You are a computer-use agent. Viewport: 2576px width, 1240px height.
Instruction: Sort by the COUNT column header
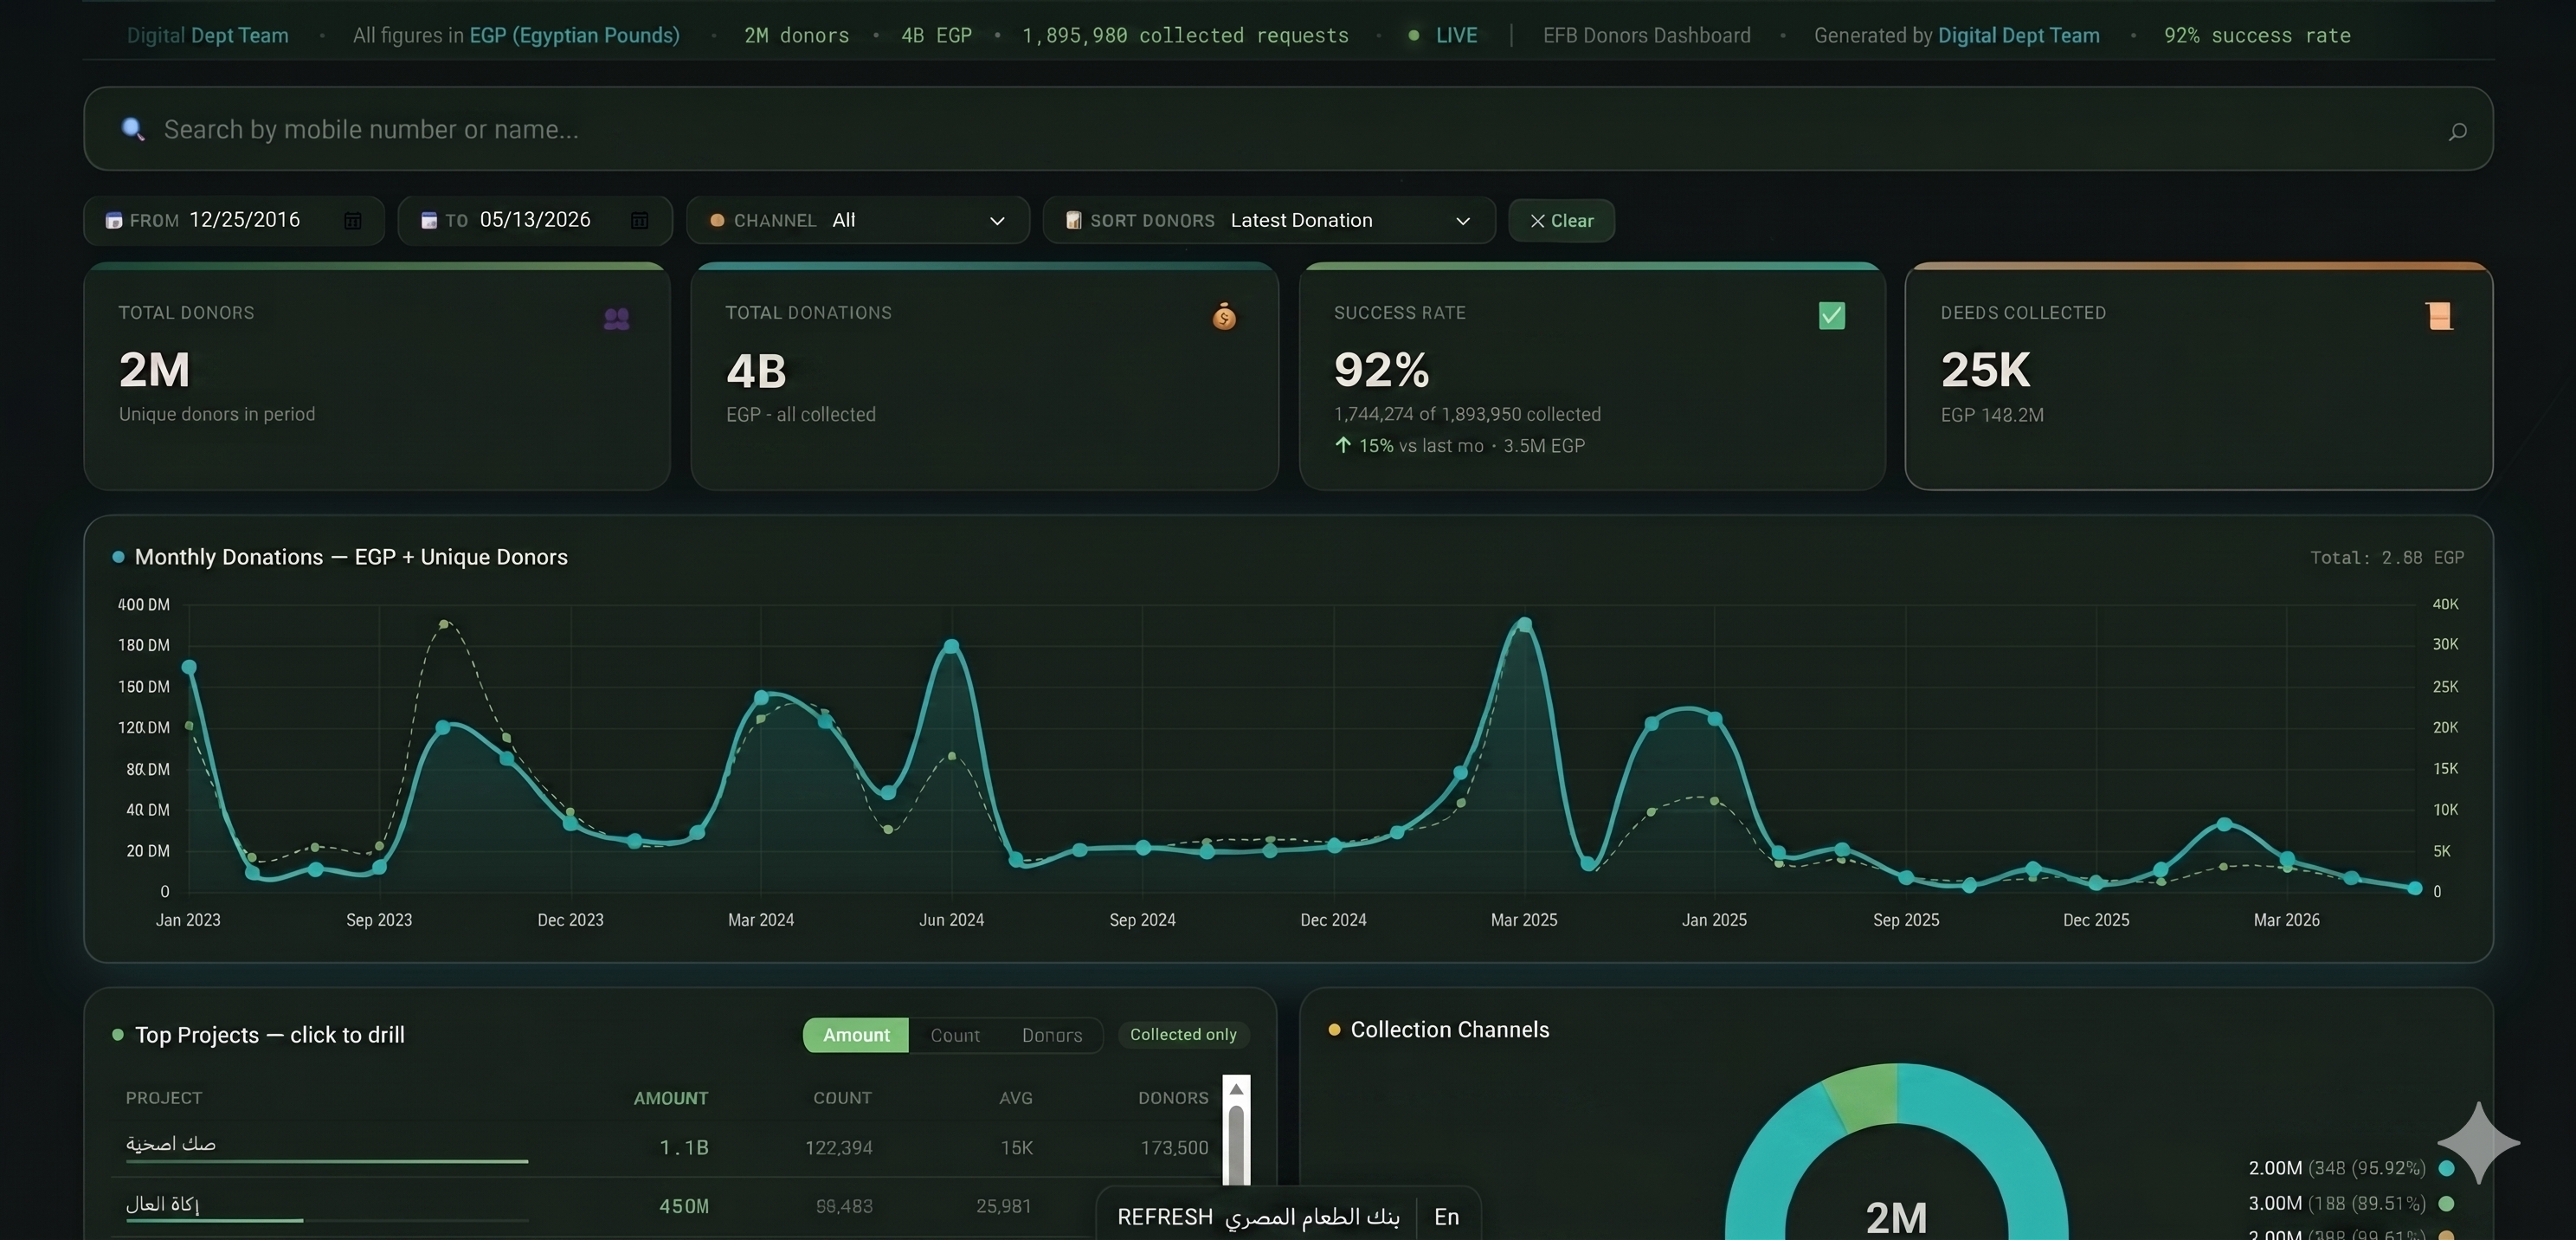click(x=842, y=1098)
